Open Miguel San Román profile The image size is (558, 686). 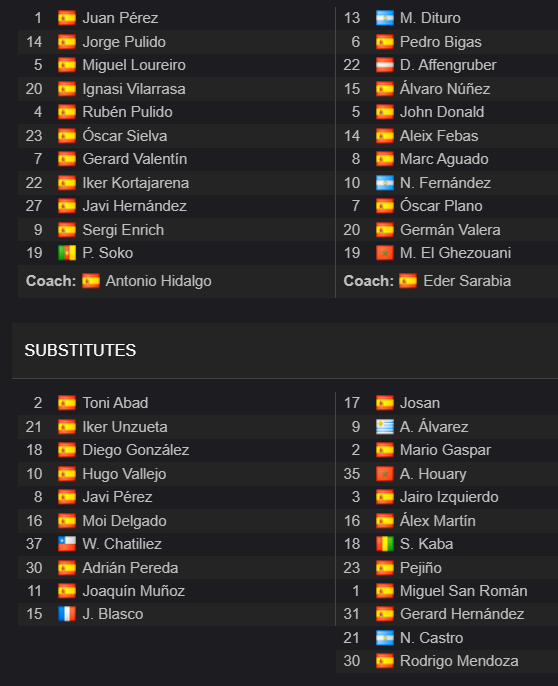[463, 591]
